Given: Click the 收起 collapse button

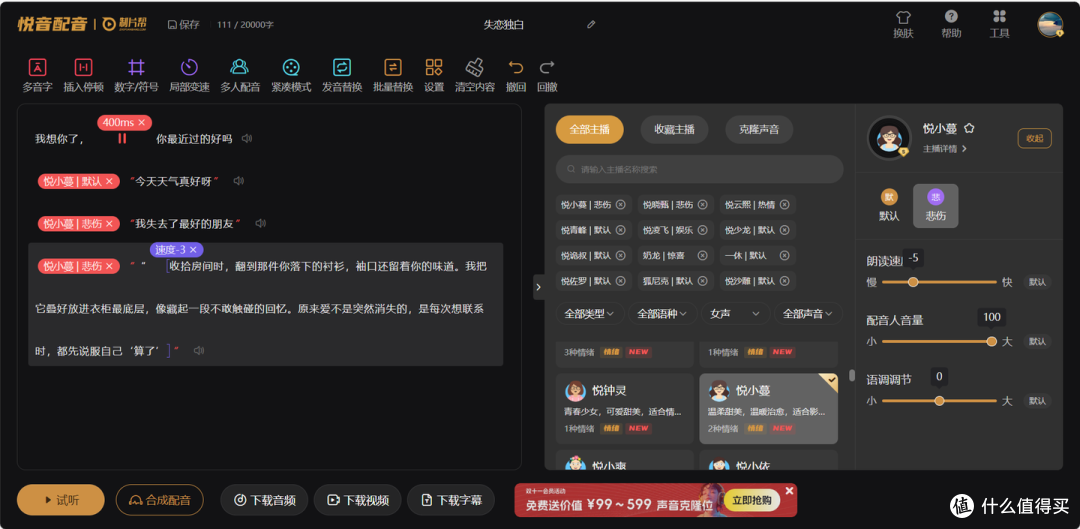Looking at the screenshot, I should pos(1035,138).
